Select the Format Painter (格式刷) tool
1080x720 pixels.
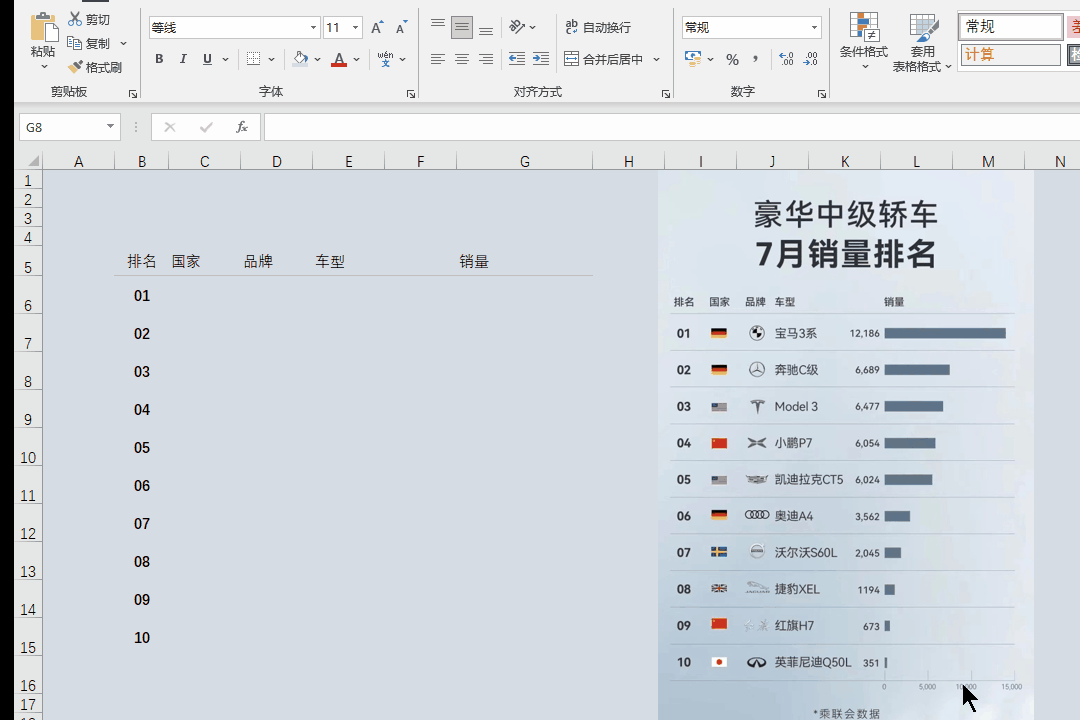95,67
